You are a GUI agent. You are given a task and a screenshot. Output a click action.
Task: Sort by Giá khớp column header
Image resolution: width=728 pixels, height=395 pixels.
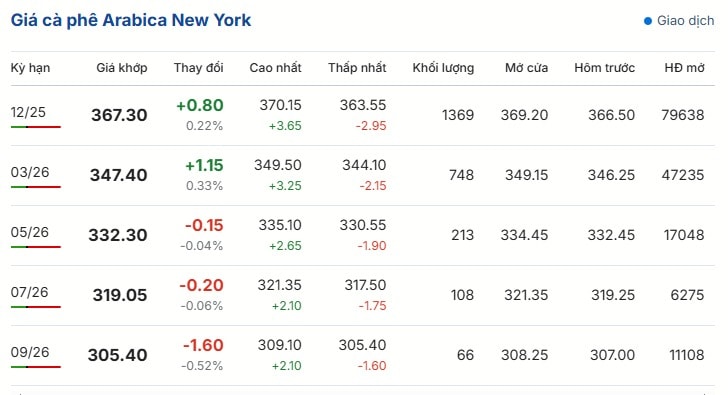tap(122, 68)
